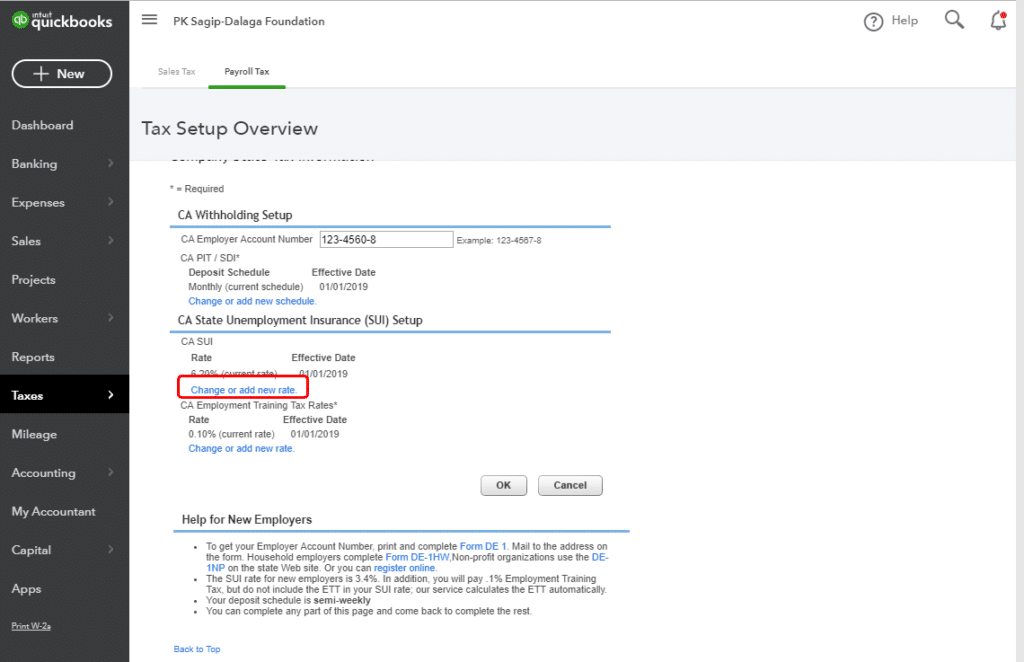Click the QuickBooks logo

coord(62,21)
